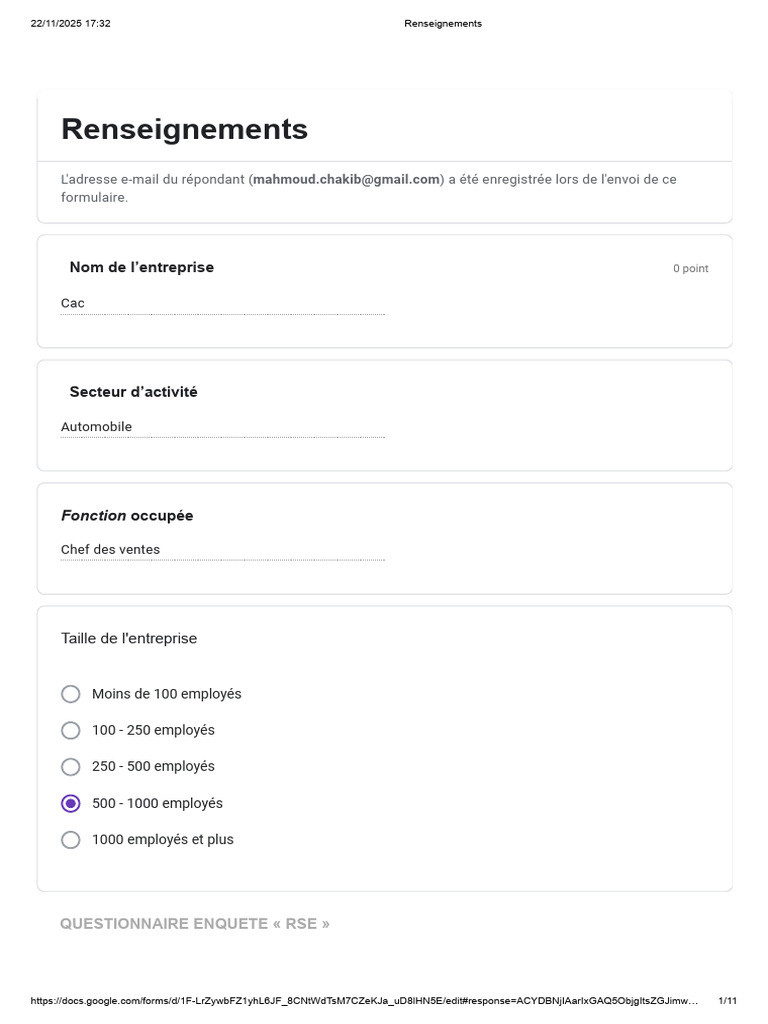The height and width of the screenshot is (1024, 768).
Task: Click the "Secteur d'activité" answer field containing Automobile
Action: click(223, 427)
